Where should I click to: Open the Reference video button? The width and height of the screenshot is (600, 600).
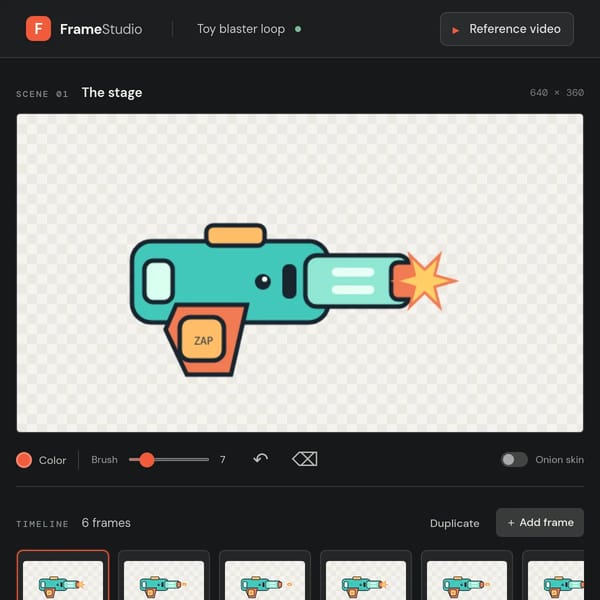coord(507,29)
